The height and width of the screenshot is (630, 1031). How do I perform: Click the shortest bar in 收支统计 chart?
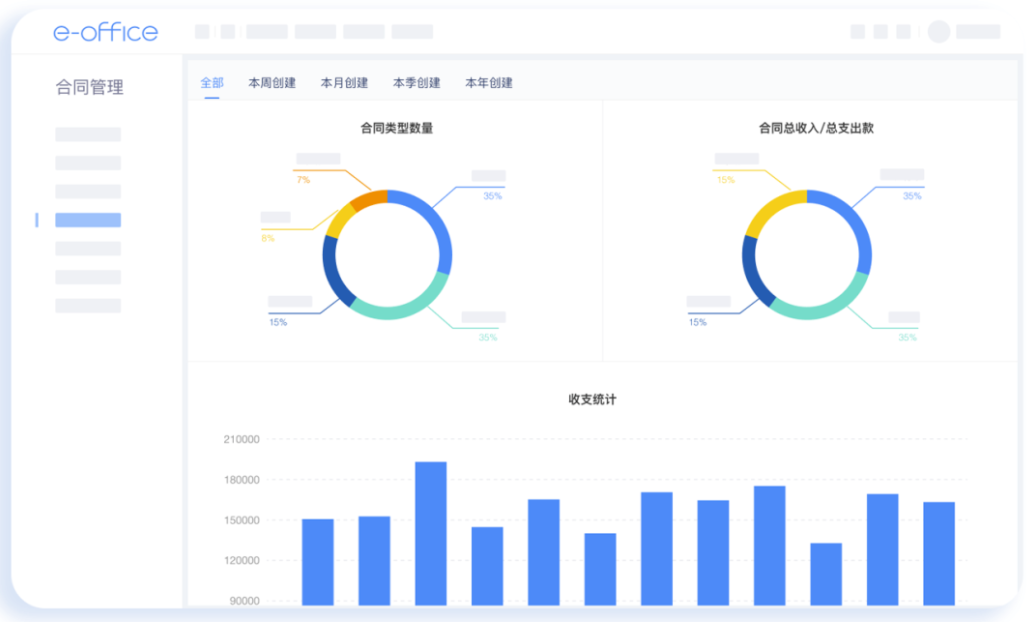coord(826,574)
